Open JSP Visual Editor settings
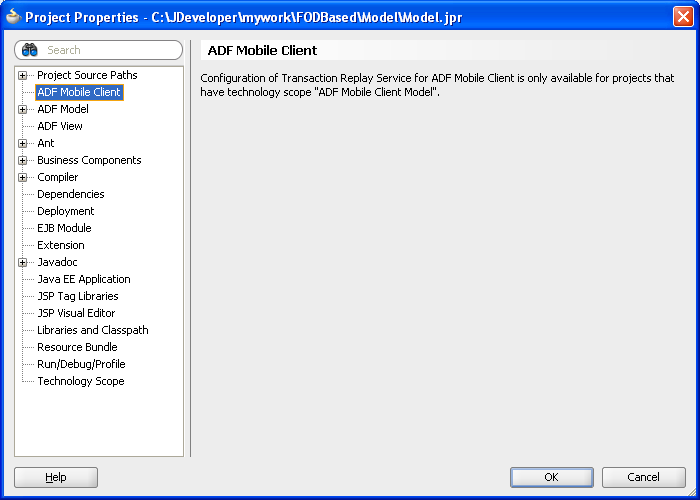Image resolution: width=700 pixels, height=500 pixels. 76,313
